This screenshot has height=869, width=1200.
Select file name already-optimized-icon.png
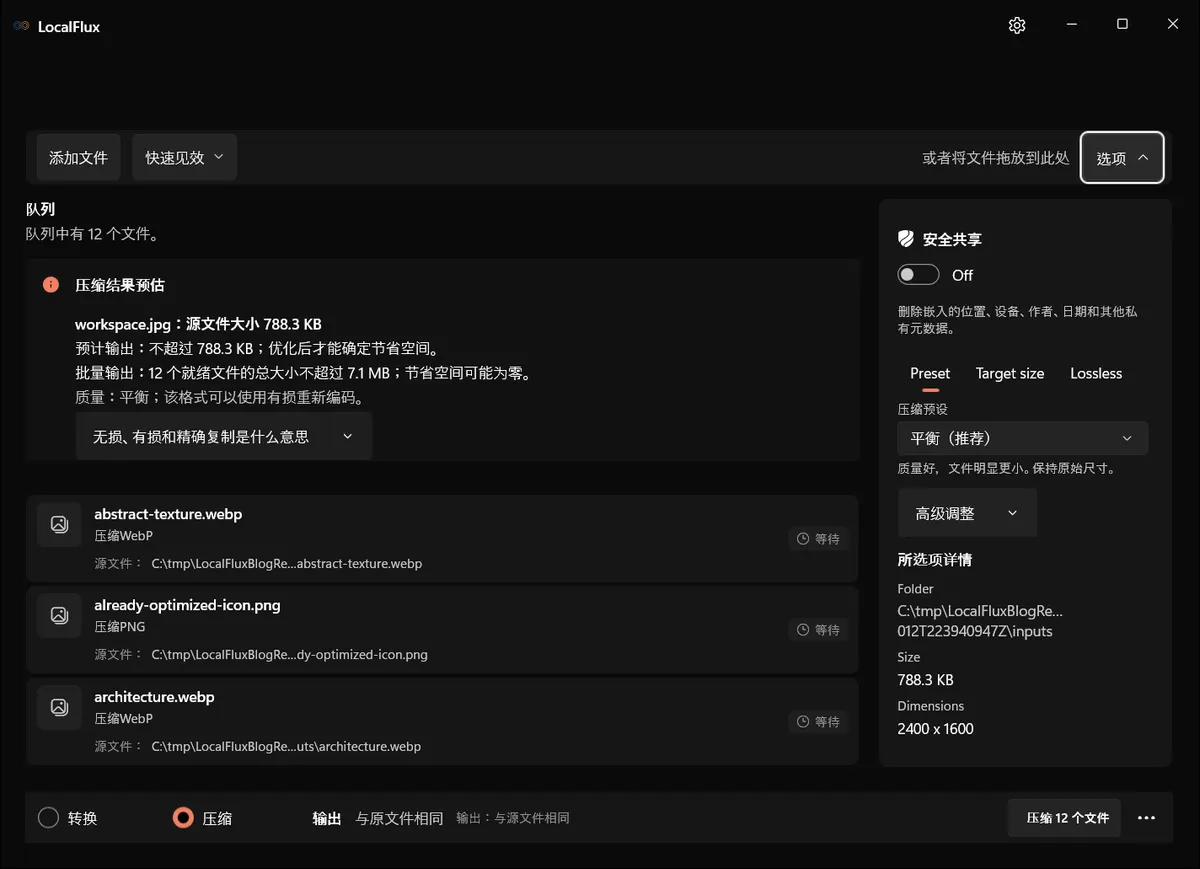click(x=187, y=605)
